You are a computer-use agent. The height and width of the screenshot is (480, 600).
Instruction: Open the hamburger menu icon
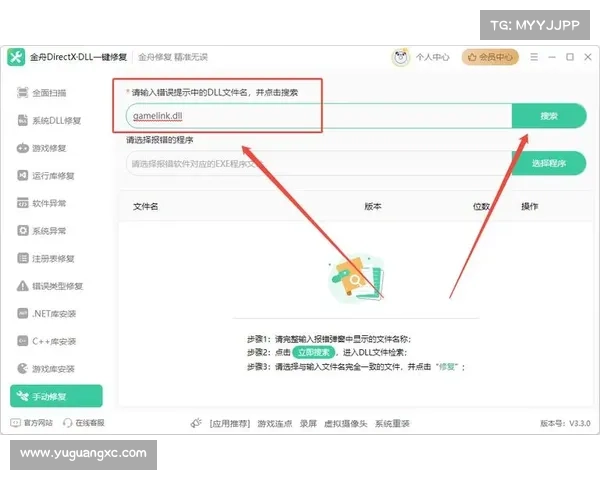point(534,57)
